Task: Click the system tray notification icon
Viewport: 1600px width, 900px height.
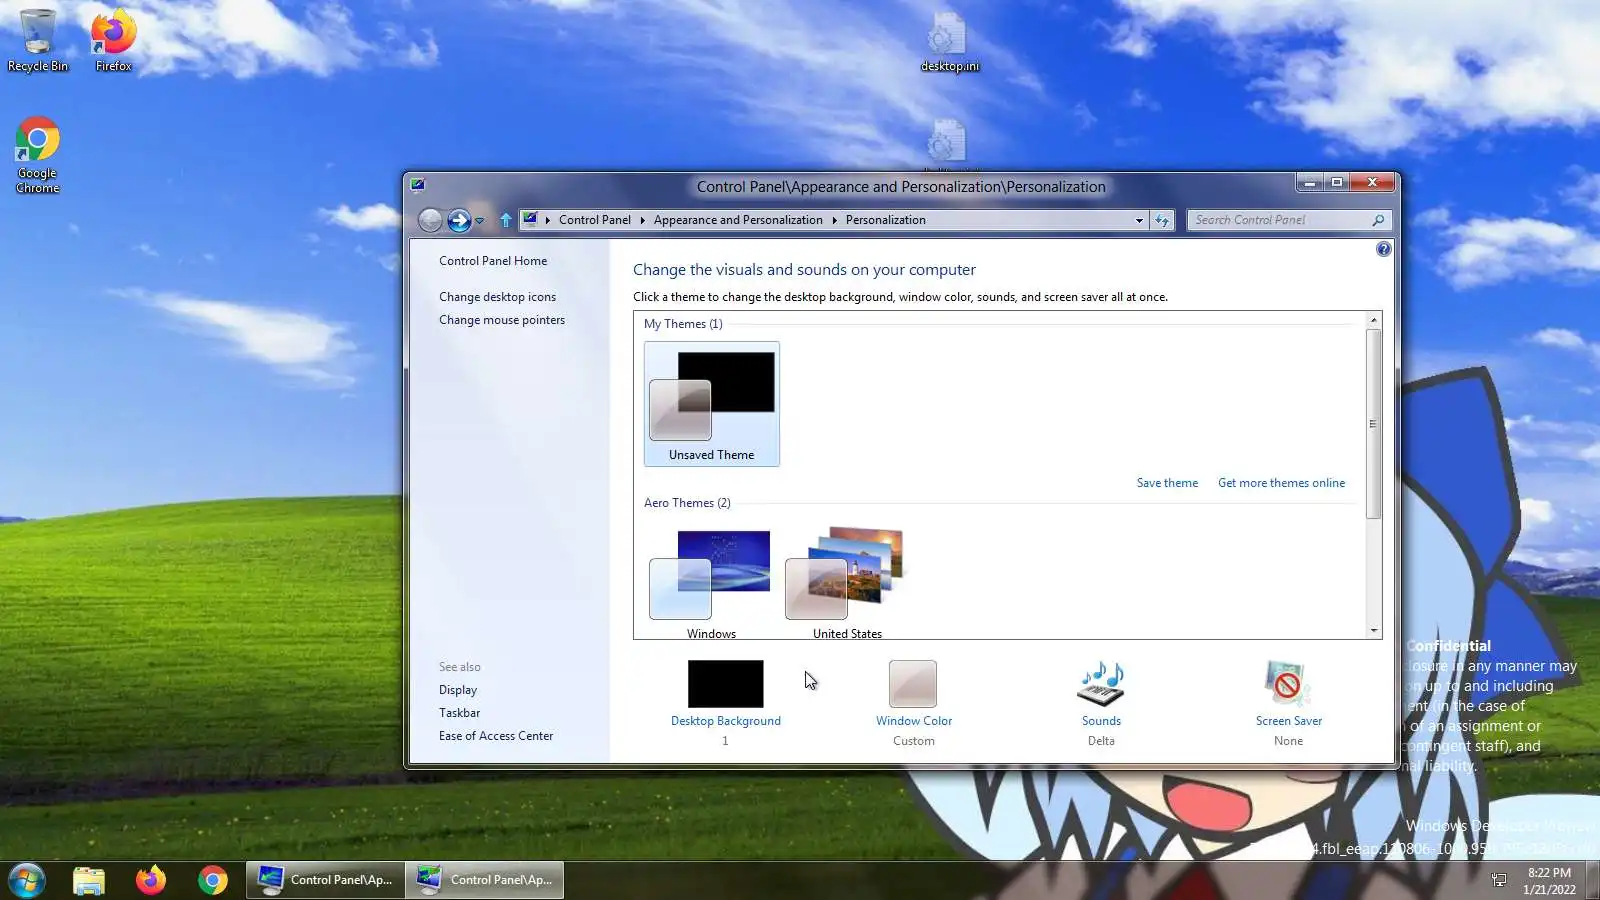Action: click(1499, 880)
